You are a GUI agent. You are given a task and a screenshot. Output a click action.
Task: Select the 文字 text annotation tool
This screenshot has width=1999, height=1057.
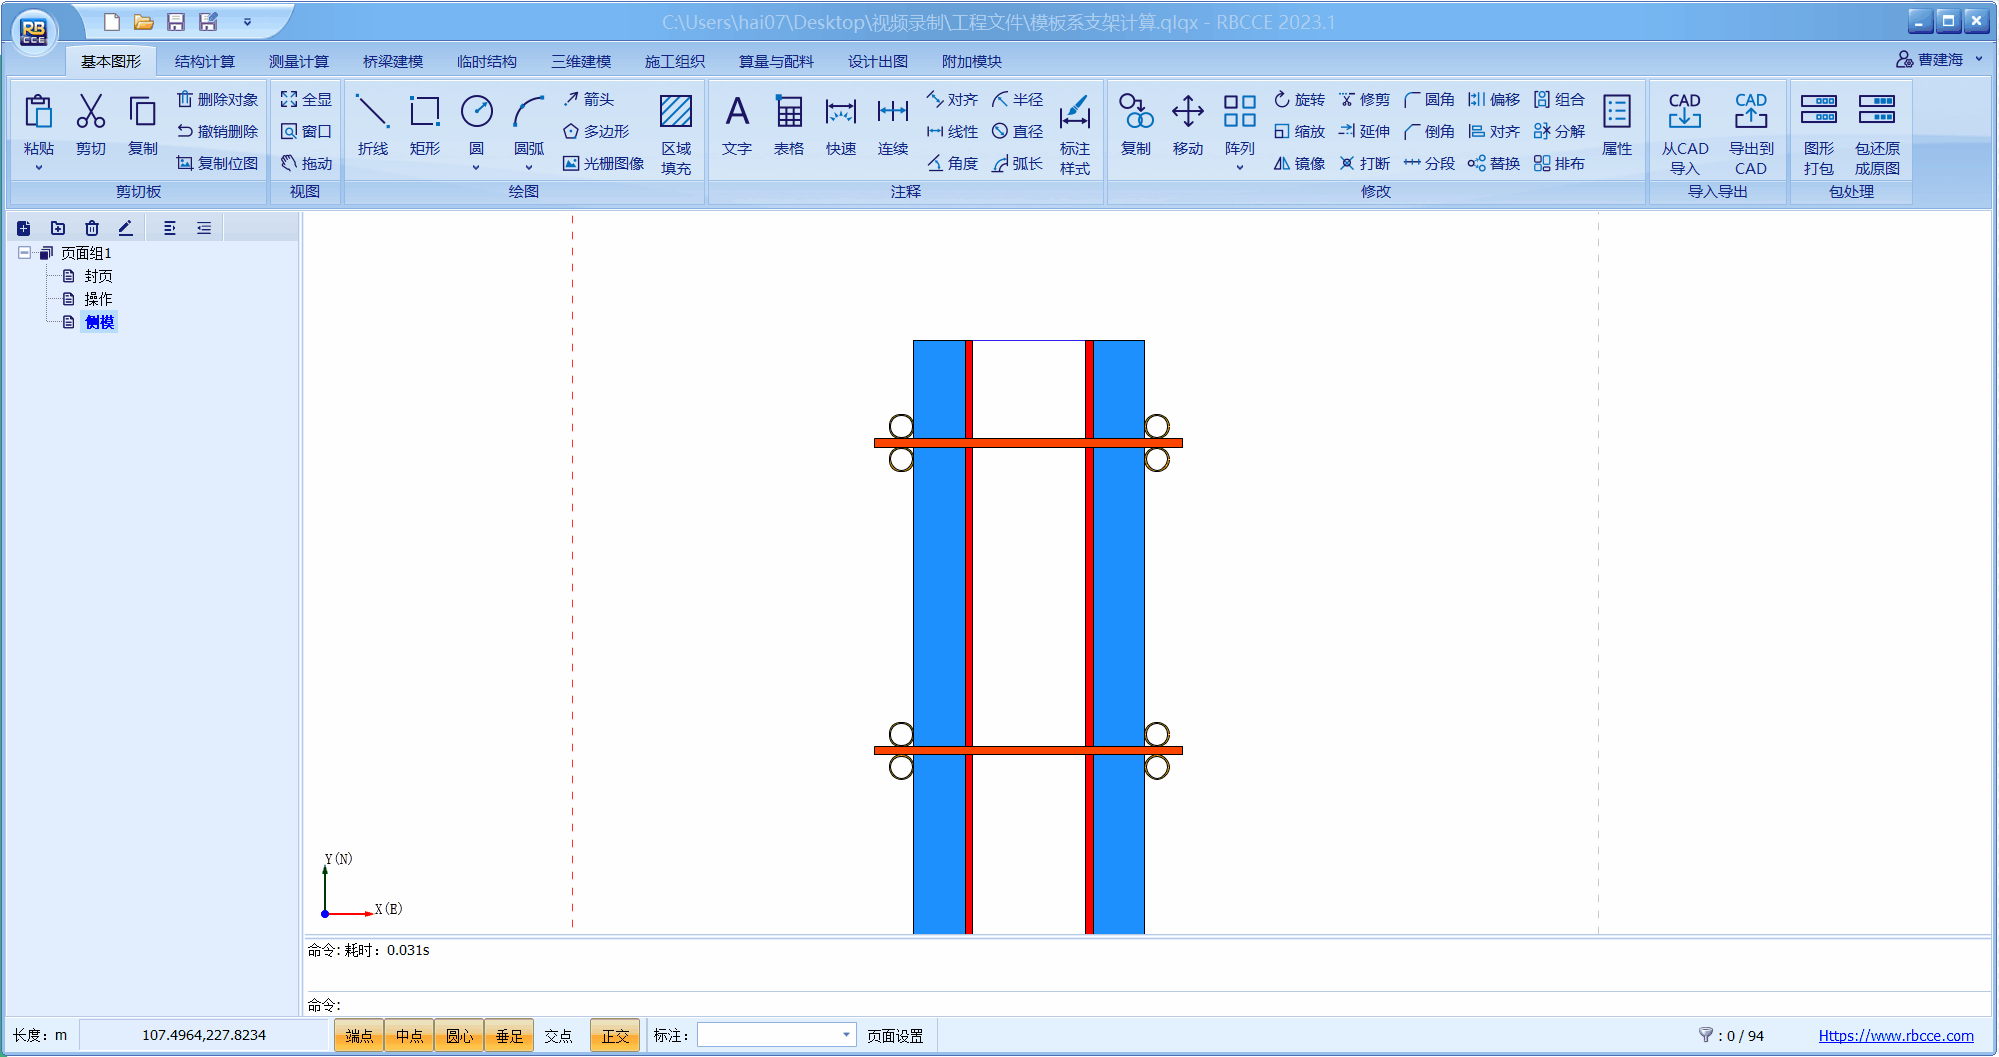point(736,124)
